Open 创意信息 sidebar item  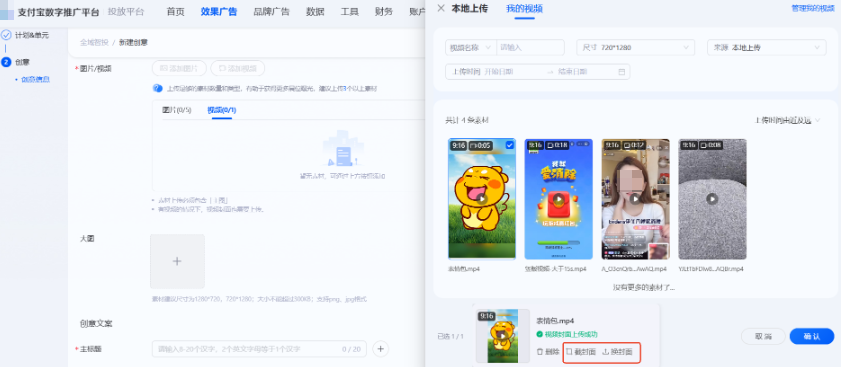[35, 79]
